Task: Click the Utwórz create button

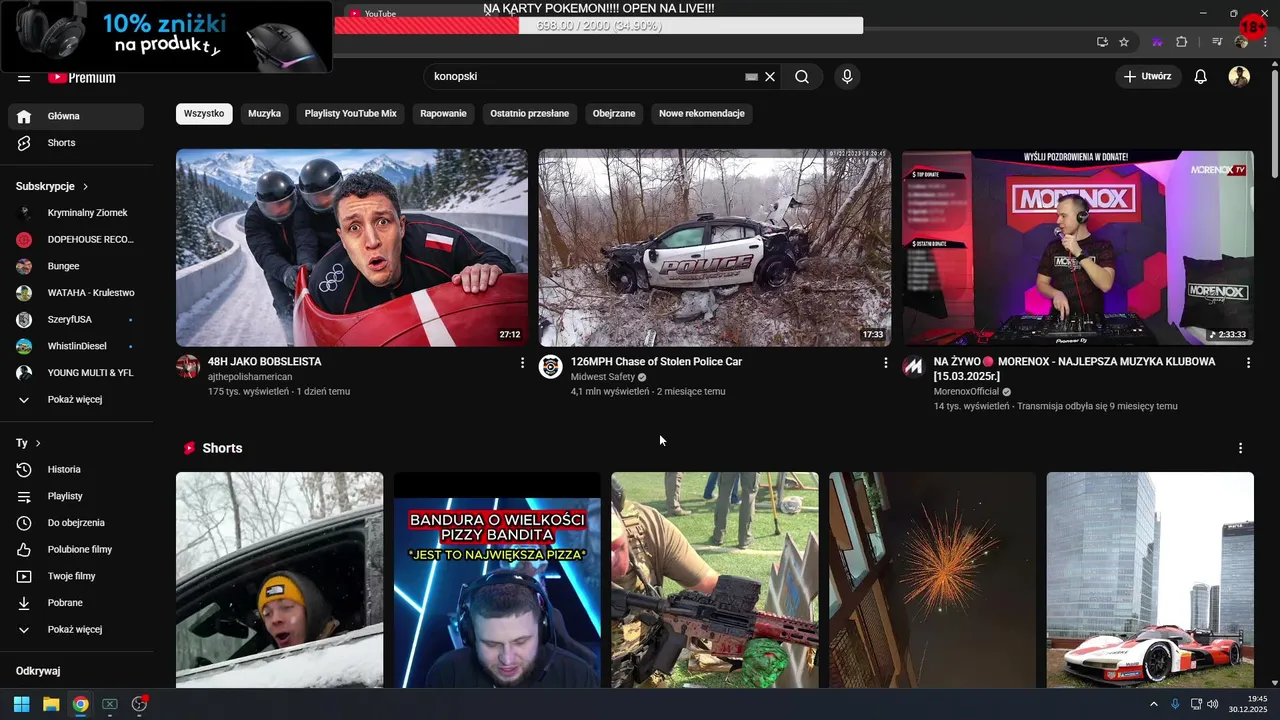Action: click(x=1148, y=77)
